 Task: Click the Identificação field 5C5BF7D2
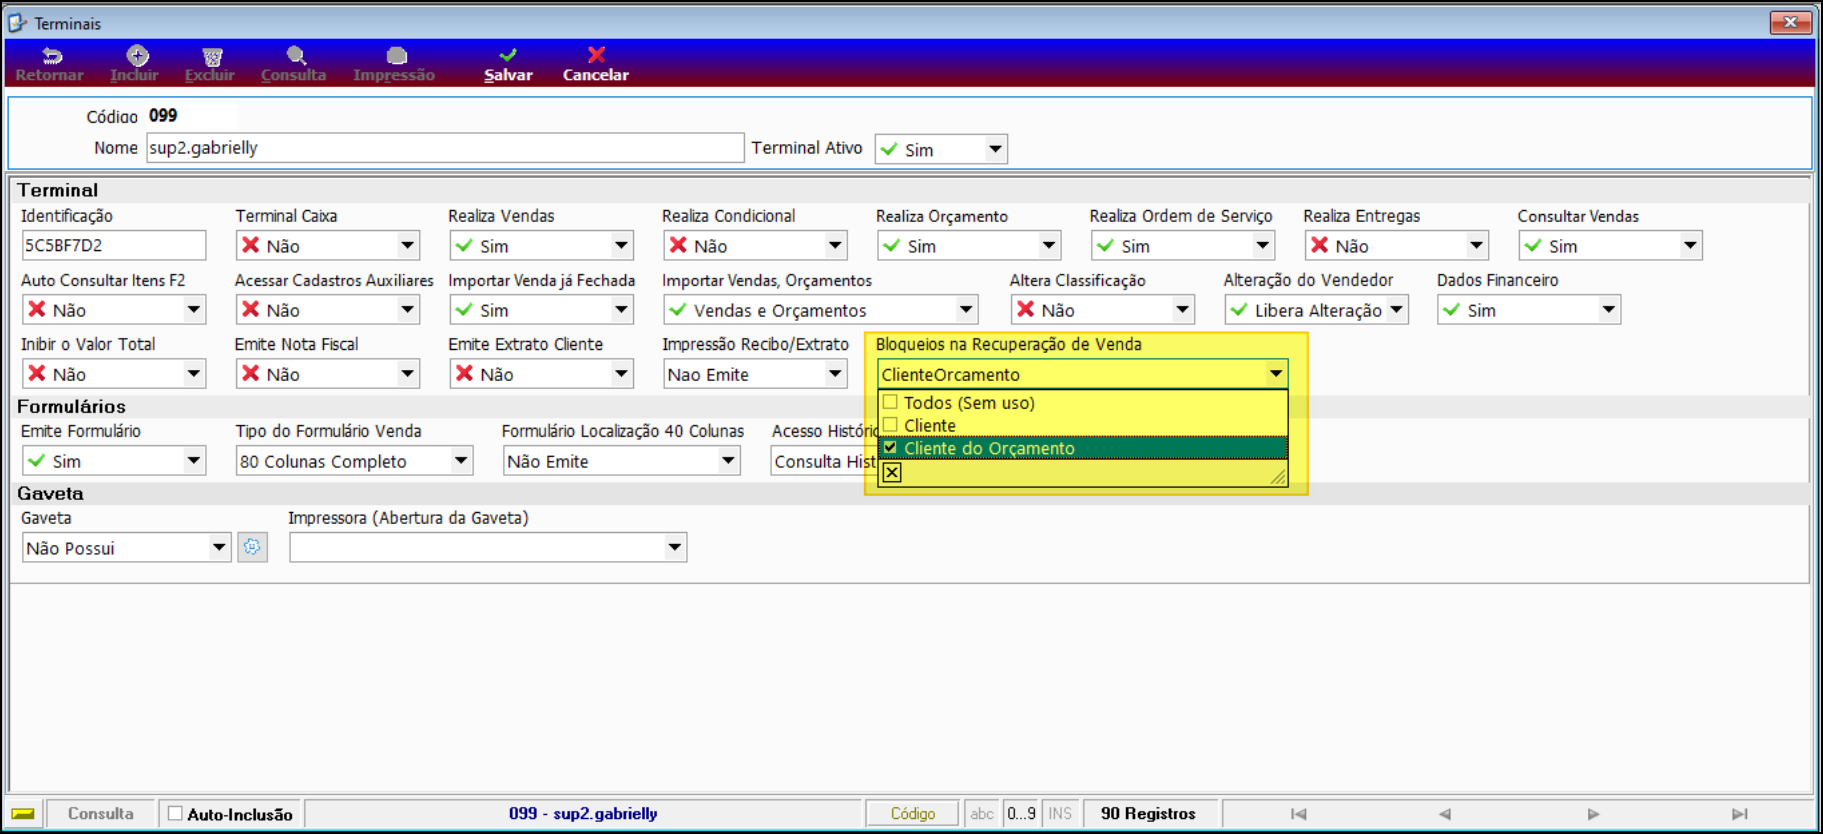pos(114,245)
